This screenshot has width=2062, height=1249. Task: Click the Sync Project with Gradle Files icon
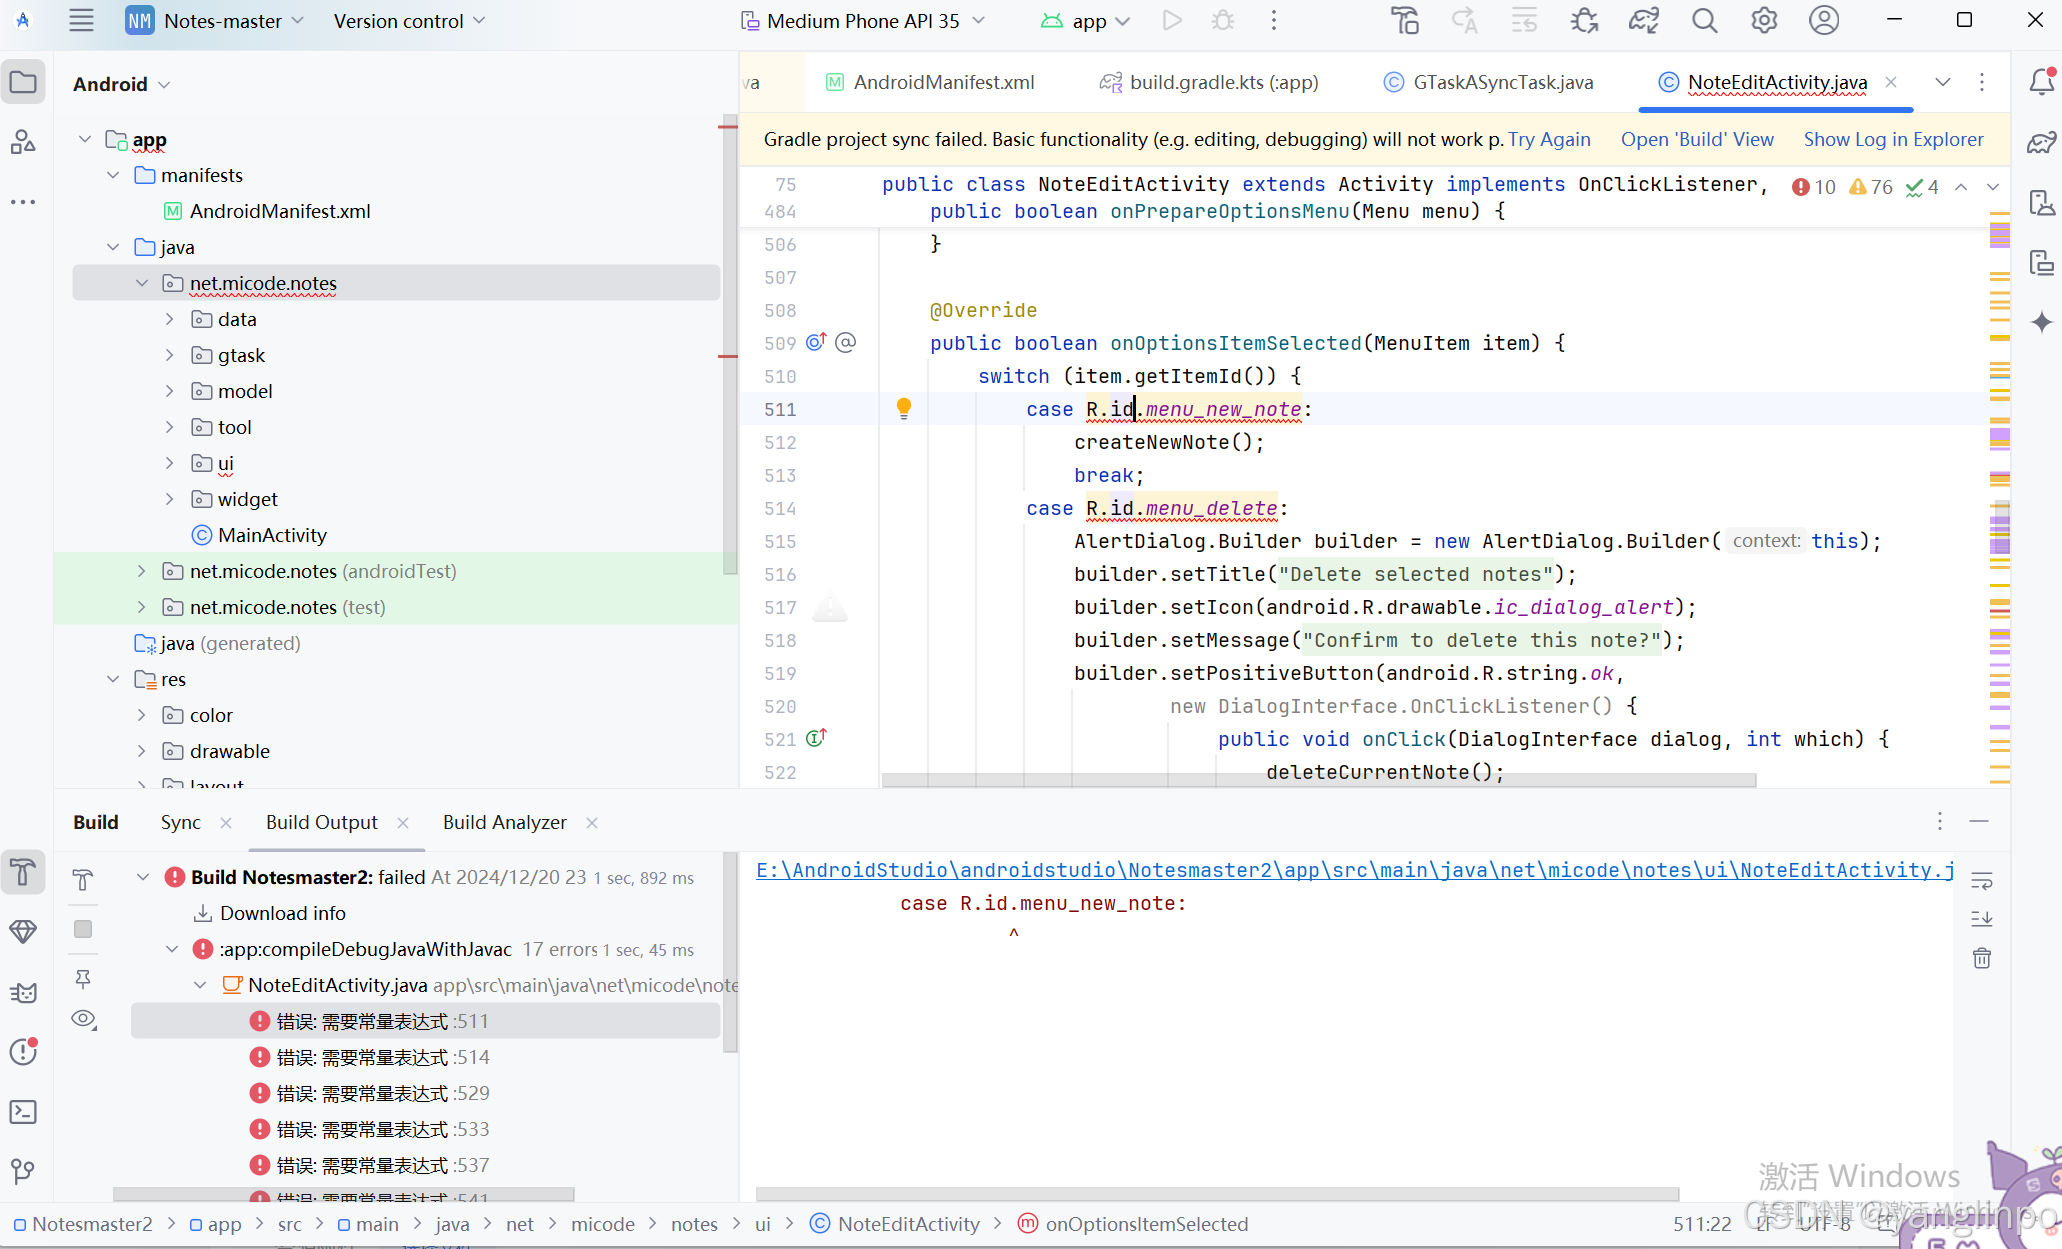(x=1644, y=21)
